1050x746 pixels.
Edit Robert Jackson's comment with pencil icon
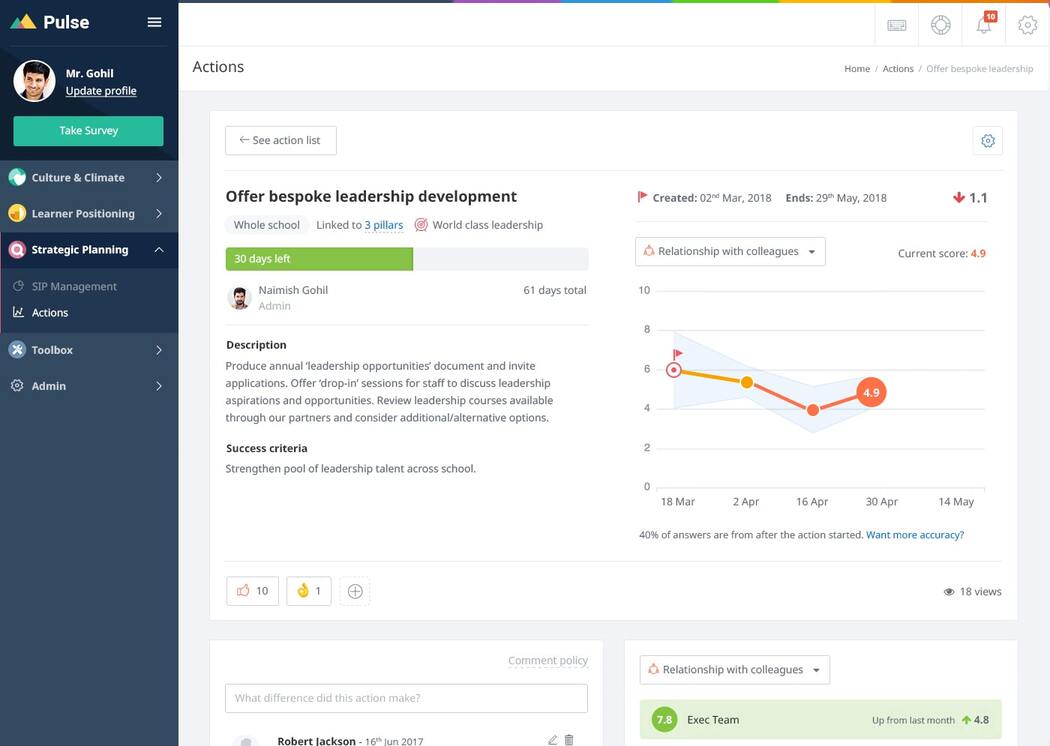pyautogui.click(x=552, y=740)
